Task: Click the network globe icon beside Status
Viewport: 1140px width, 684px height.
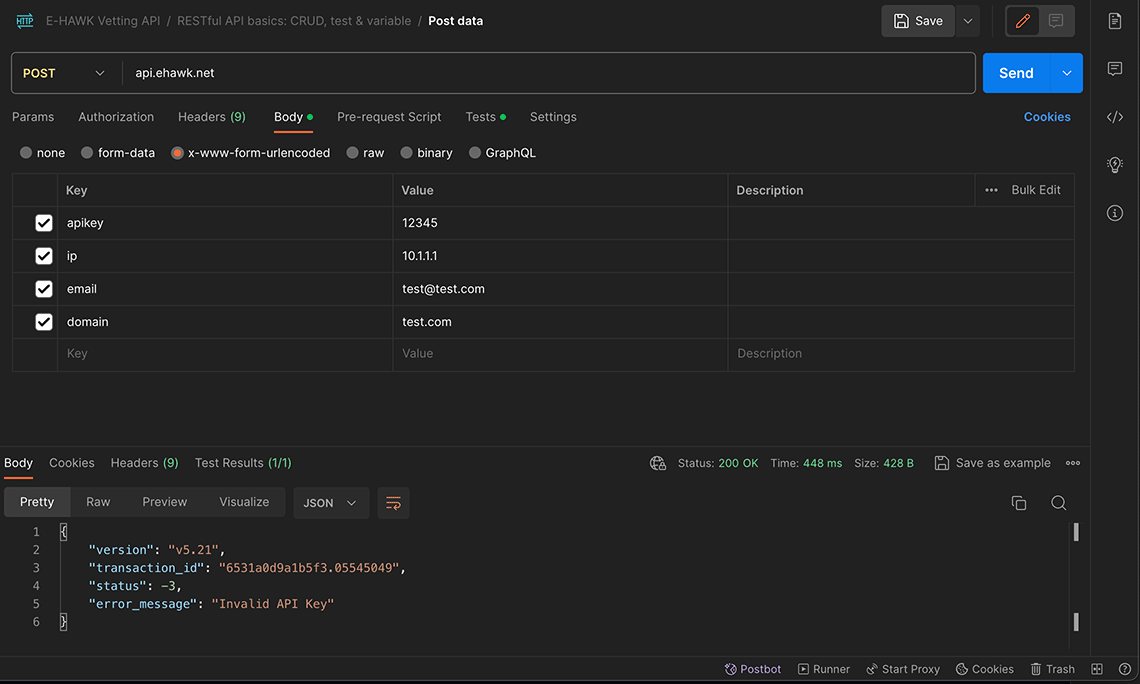Action: (657, 463)
